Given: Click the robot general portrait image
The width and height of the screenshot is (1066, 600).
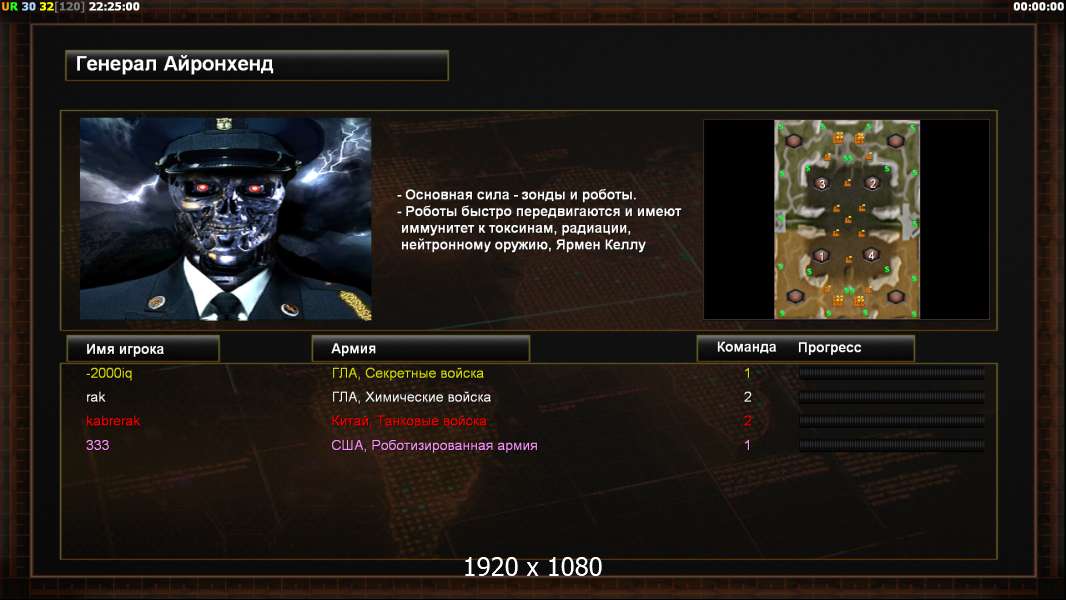Looking at the screenshot, I should coord(226,218).
